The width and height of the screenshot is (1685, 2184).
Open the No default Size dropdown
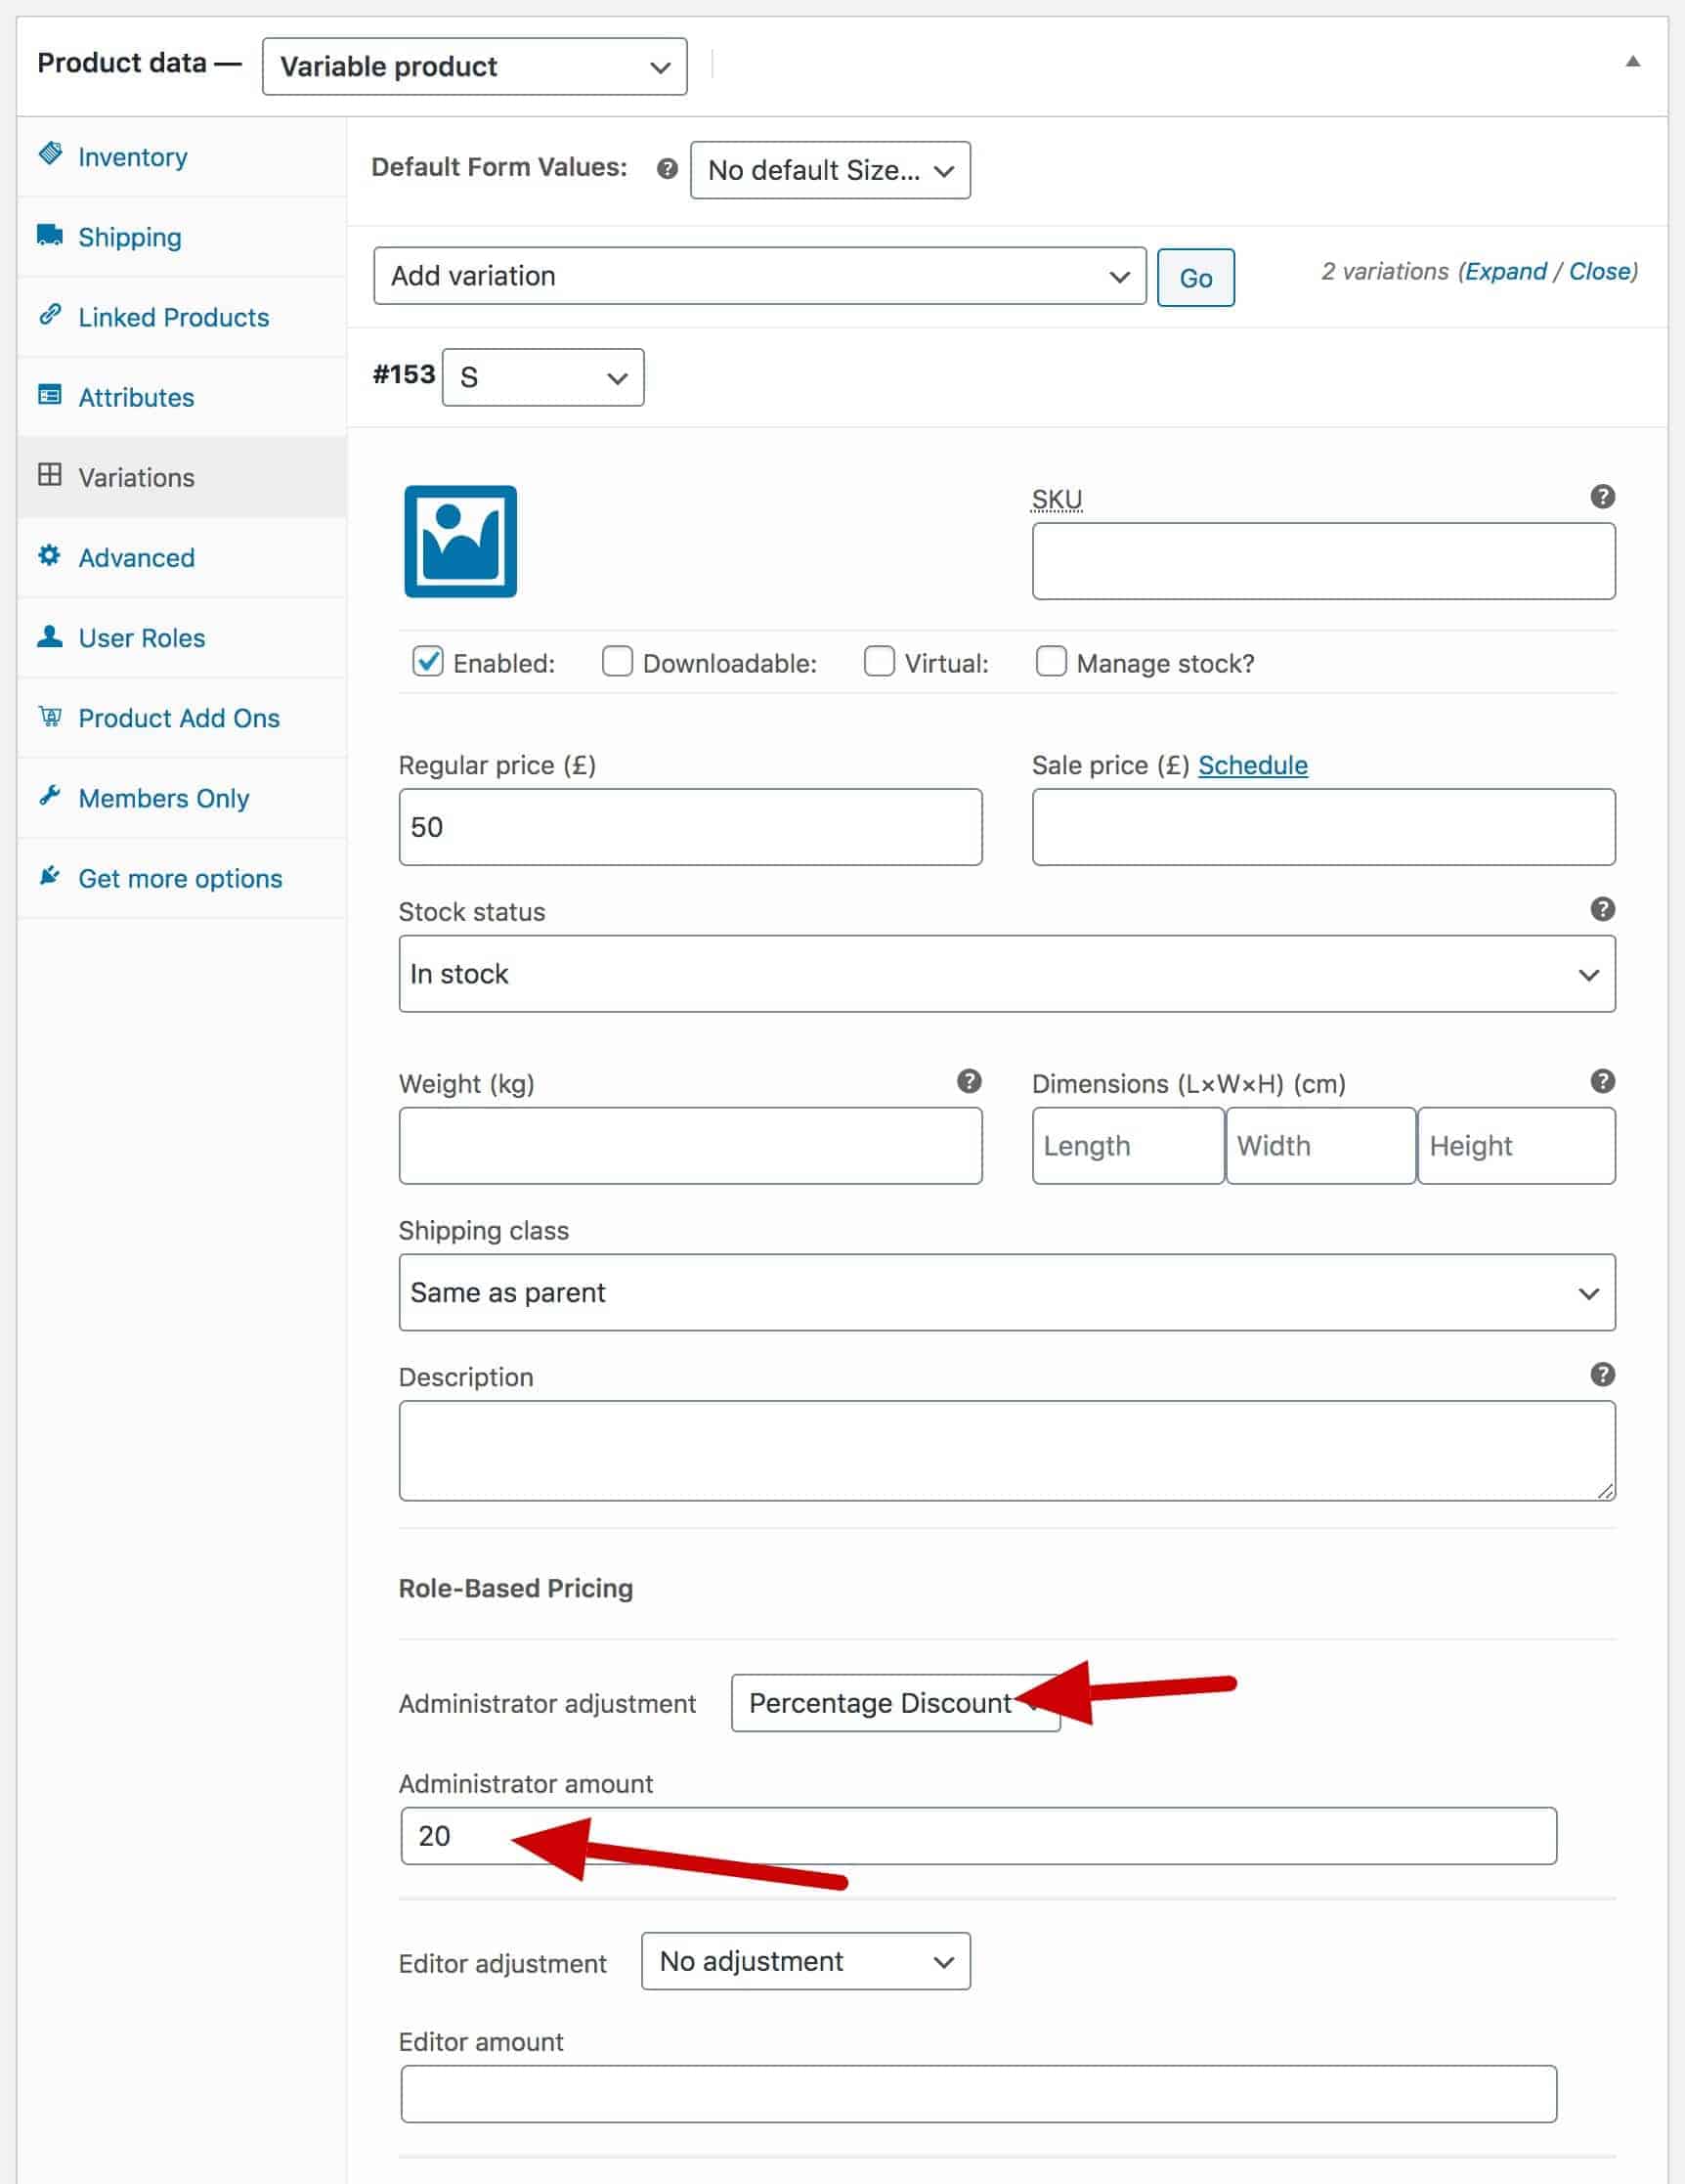(x=830, y=170)
